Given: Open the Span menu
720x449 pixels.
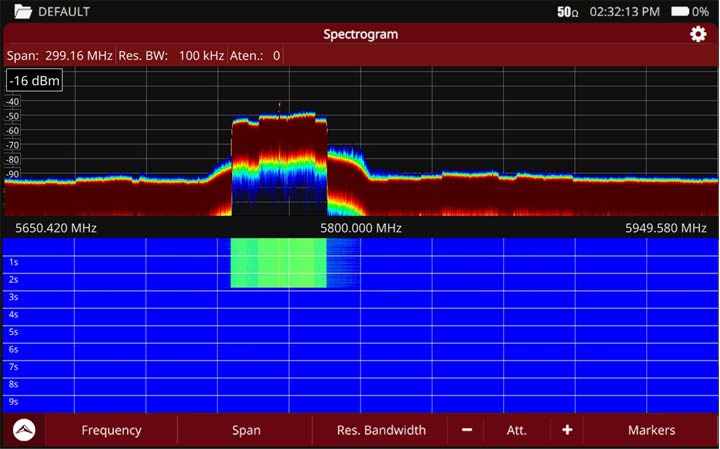Looking at the screenshot, I should 246,430.
